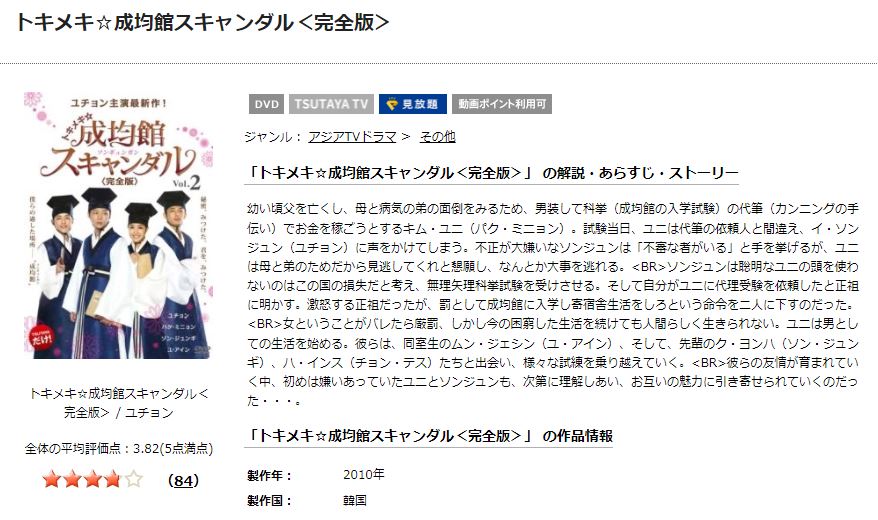Click the second rating star
Viewport: 878px width, 520px height.
(72, 480)
